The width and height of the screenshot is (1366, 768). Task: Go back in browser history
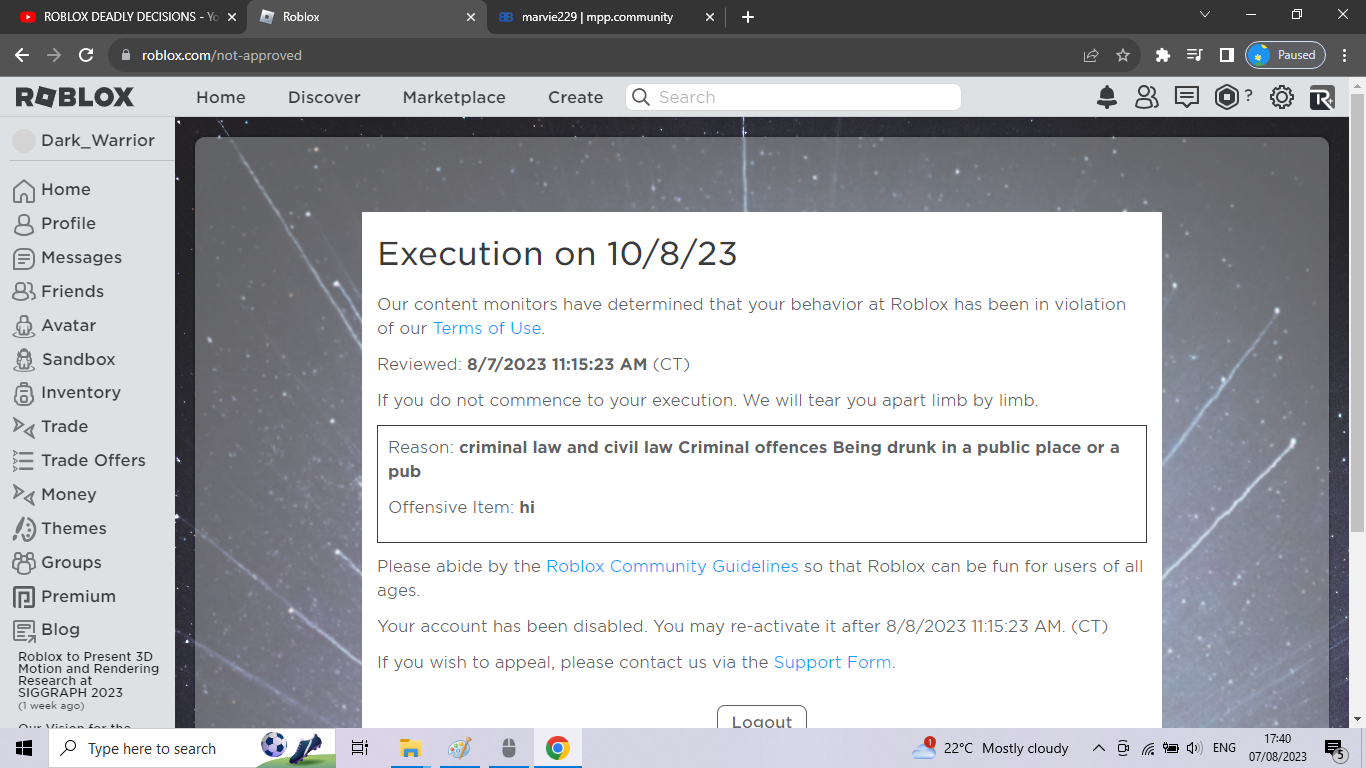(22, 55)
